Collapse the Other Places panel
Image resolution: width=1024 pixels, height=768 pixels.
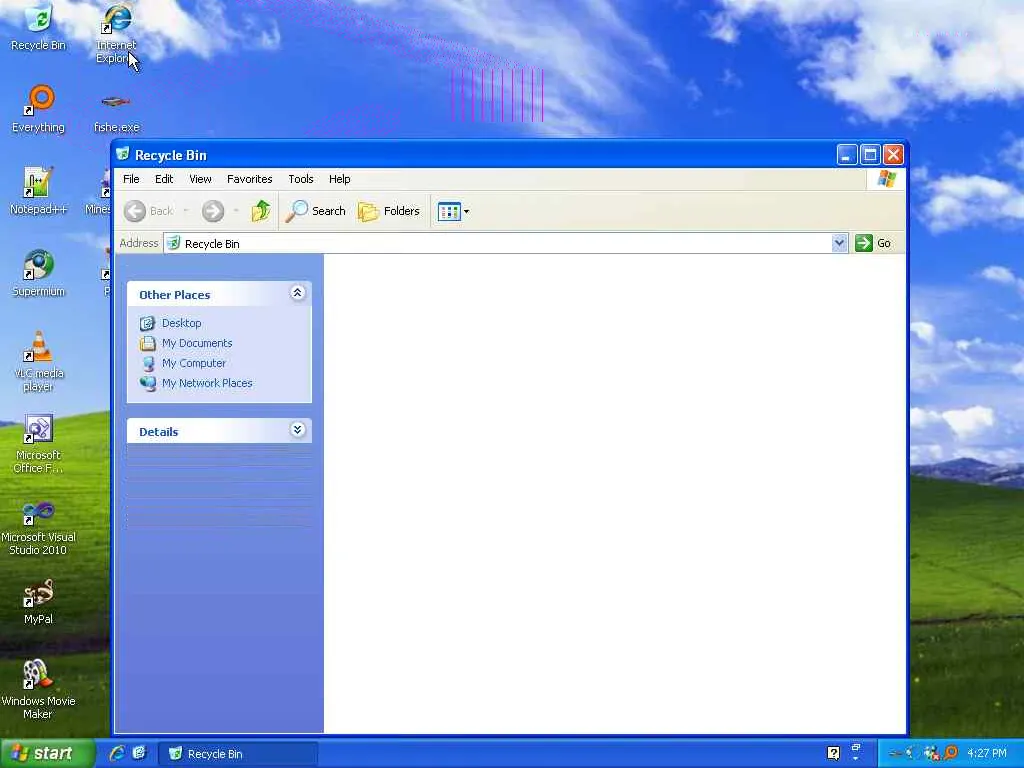pos(297,293)
